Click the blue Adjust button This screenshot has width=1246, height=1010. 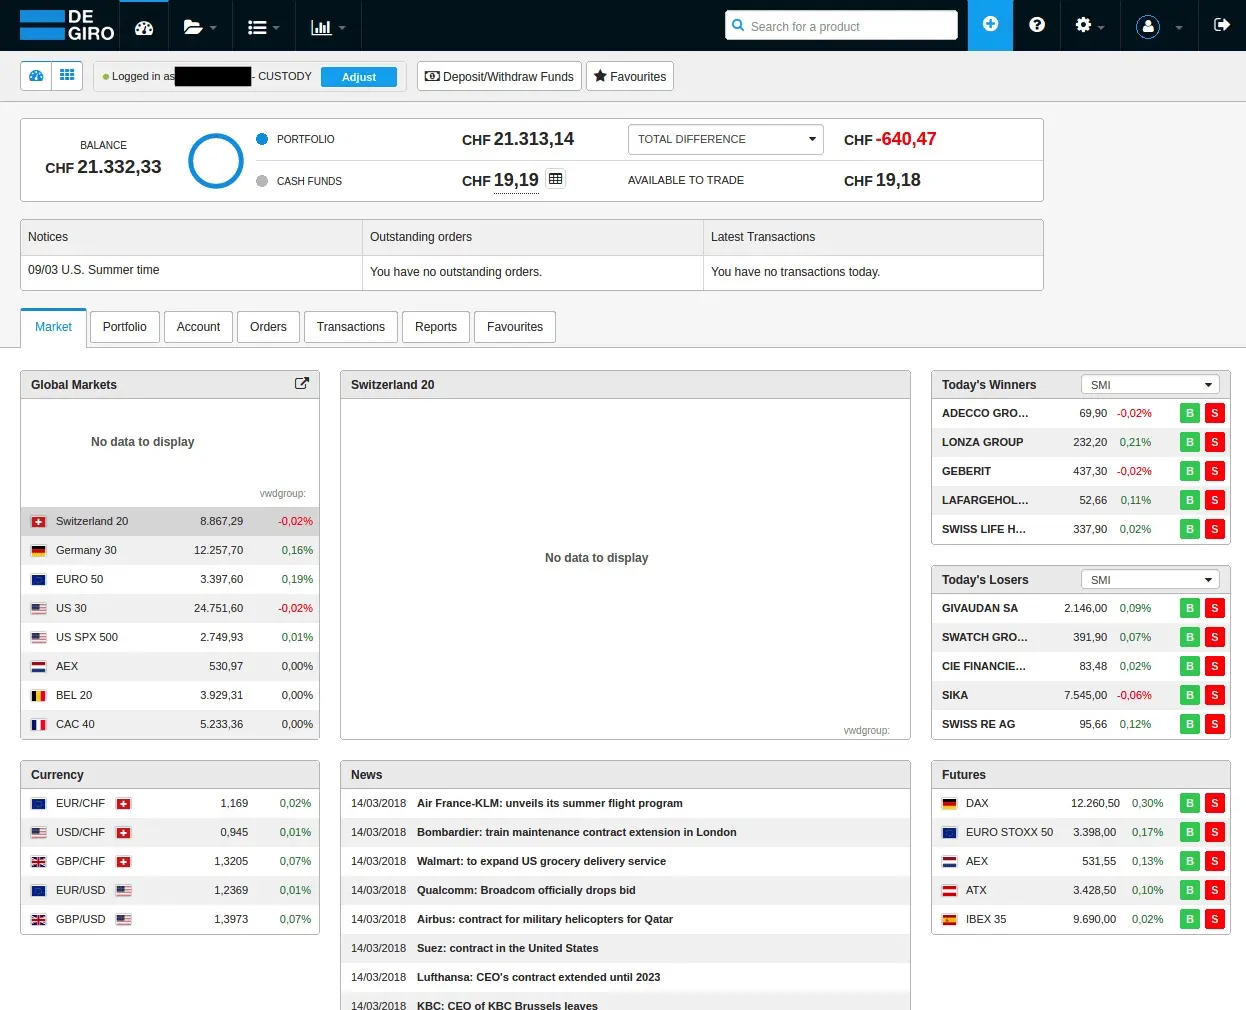click(359, 77)
